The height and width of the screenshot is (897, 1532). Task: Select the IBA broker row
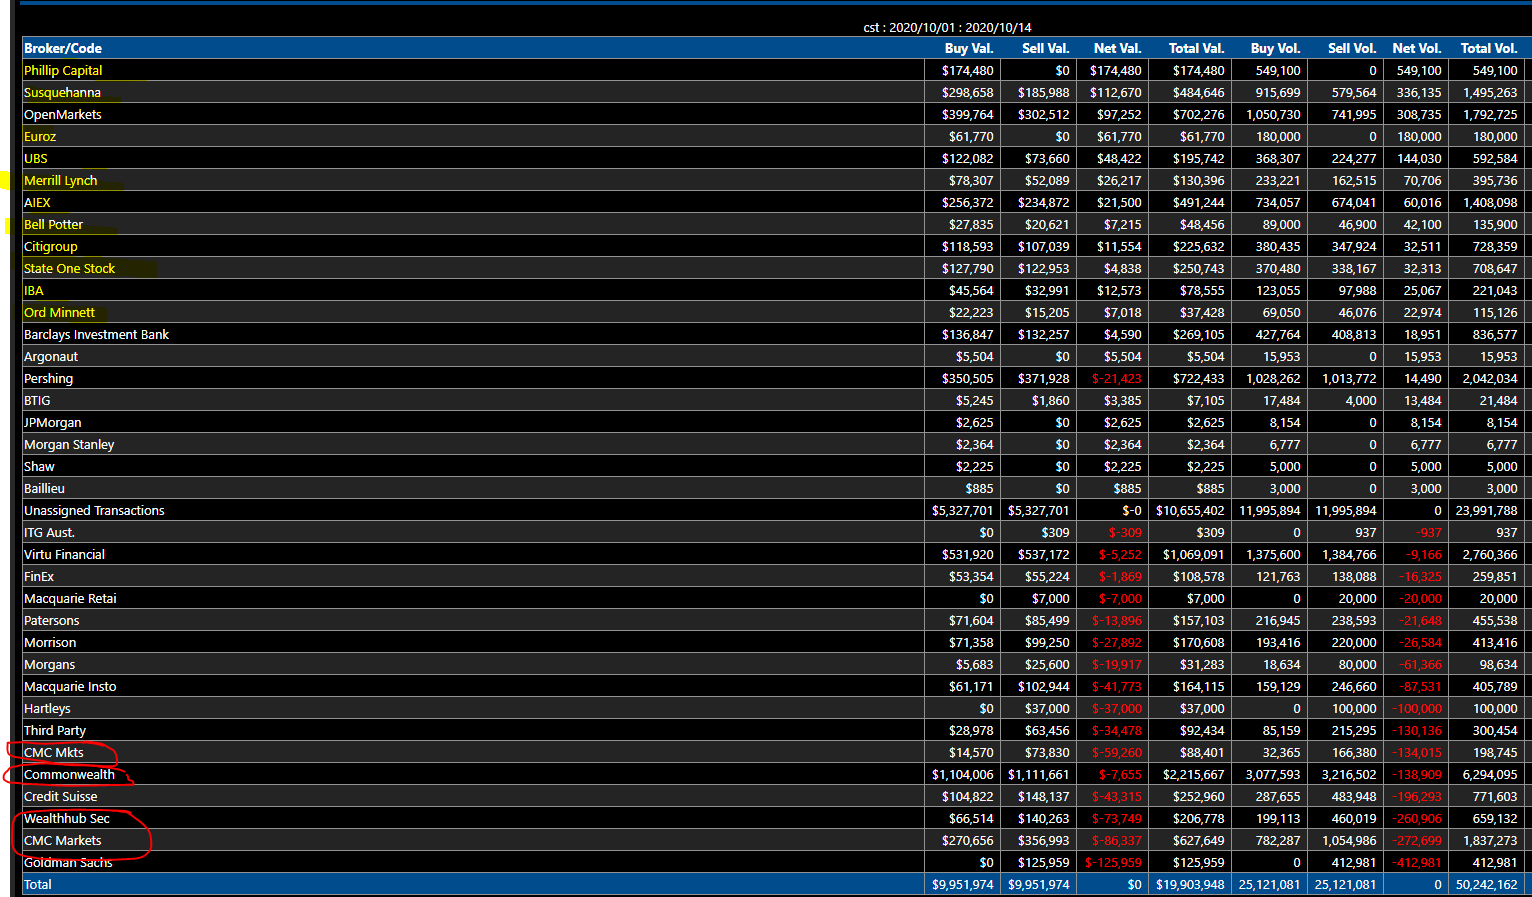click(776, 290)
